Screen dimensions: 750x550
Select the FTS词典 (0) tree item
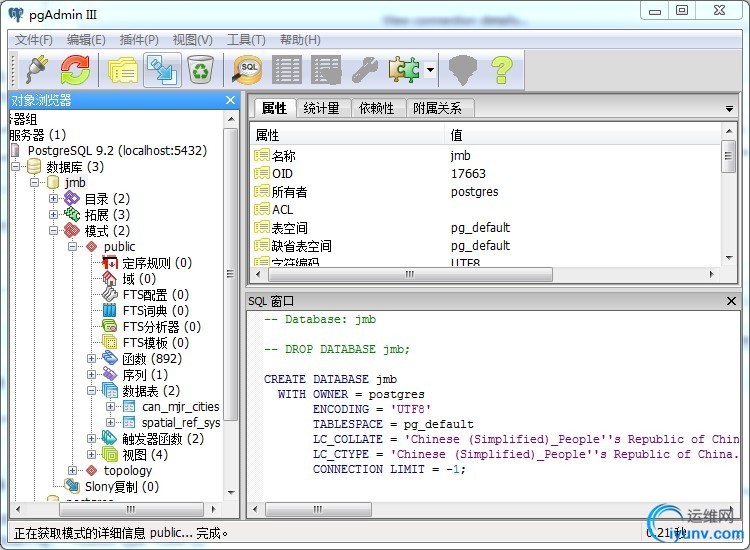155,310
